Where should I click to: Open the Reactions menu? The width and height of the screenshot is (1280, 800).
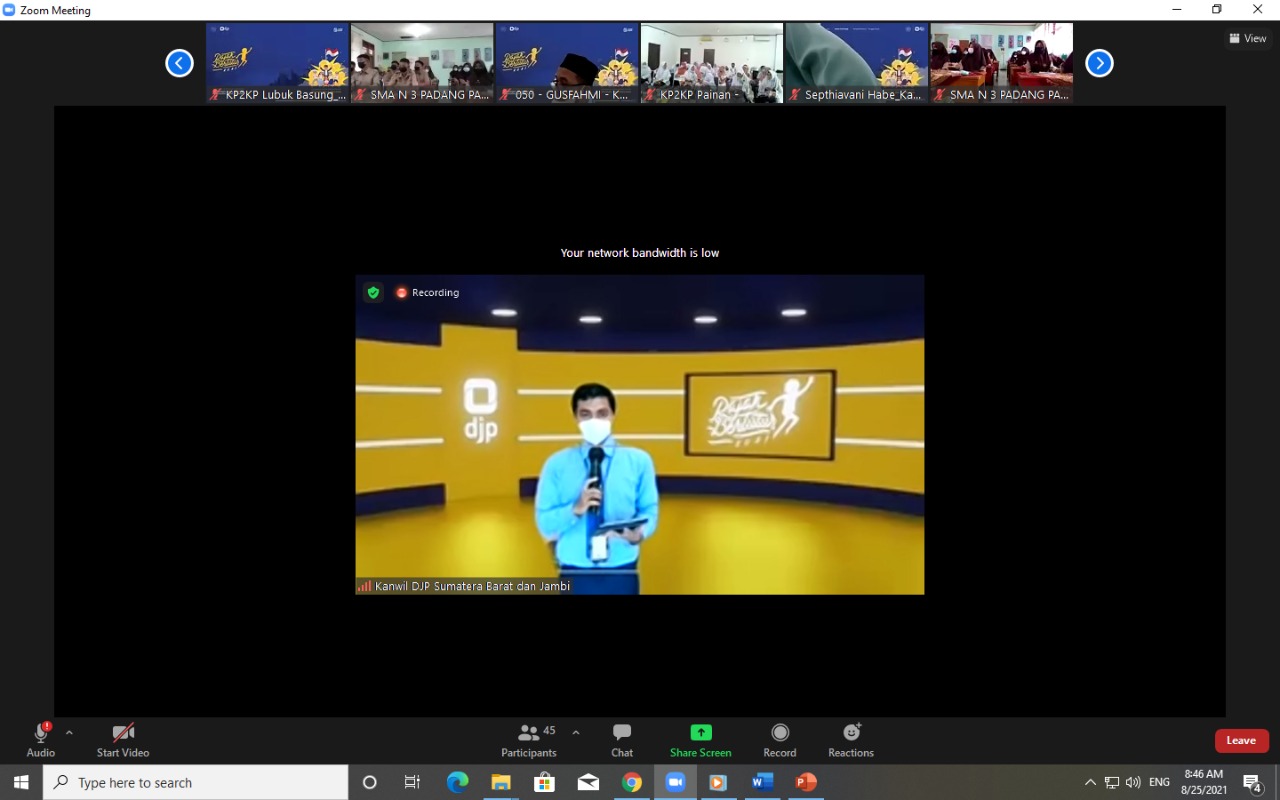(851, 740)
